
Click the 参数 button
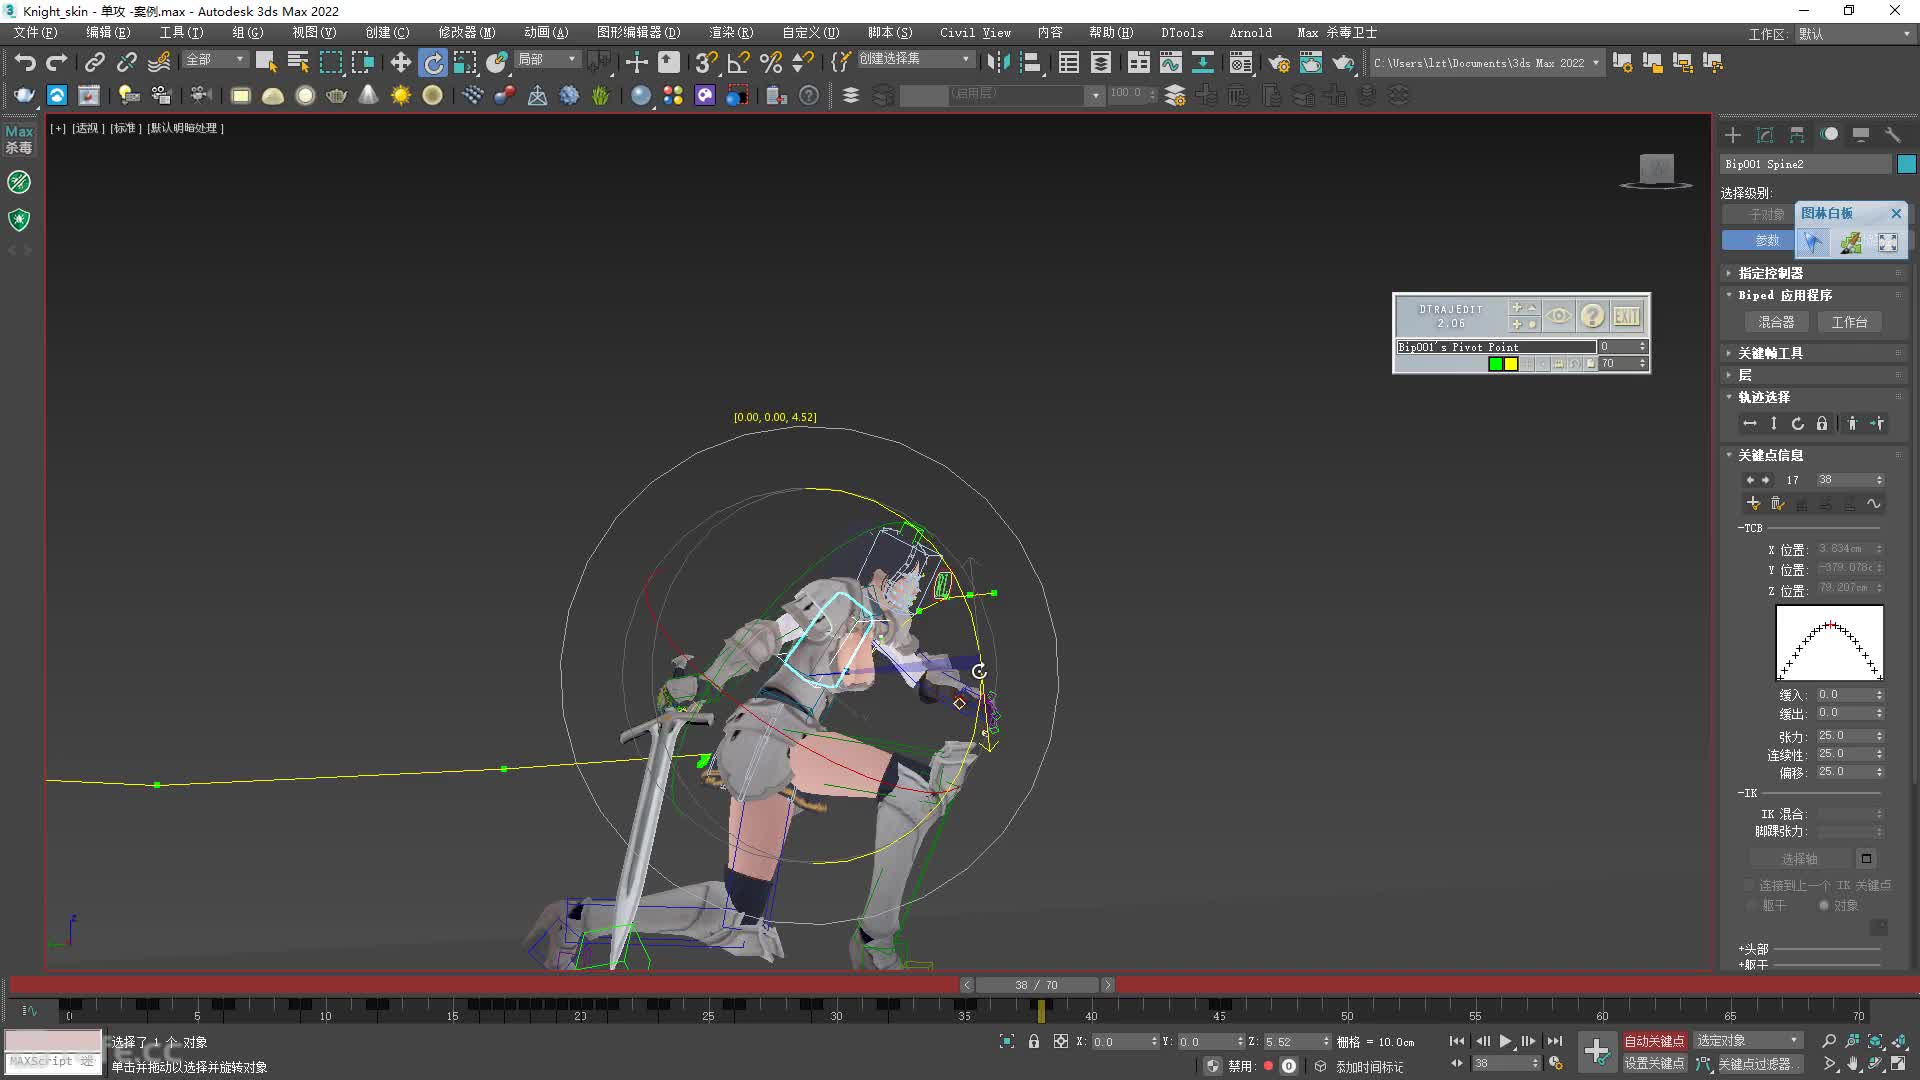pyautogui.click(x=1760, y=241)
